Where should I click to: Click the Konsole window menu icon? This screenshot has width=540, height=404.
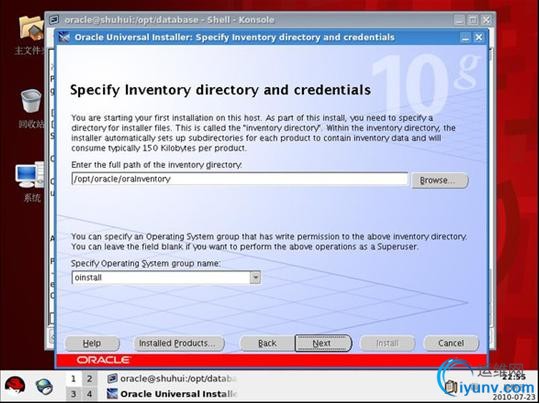(54, 20)
